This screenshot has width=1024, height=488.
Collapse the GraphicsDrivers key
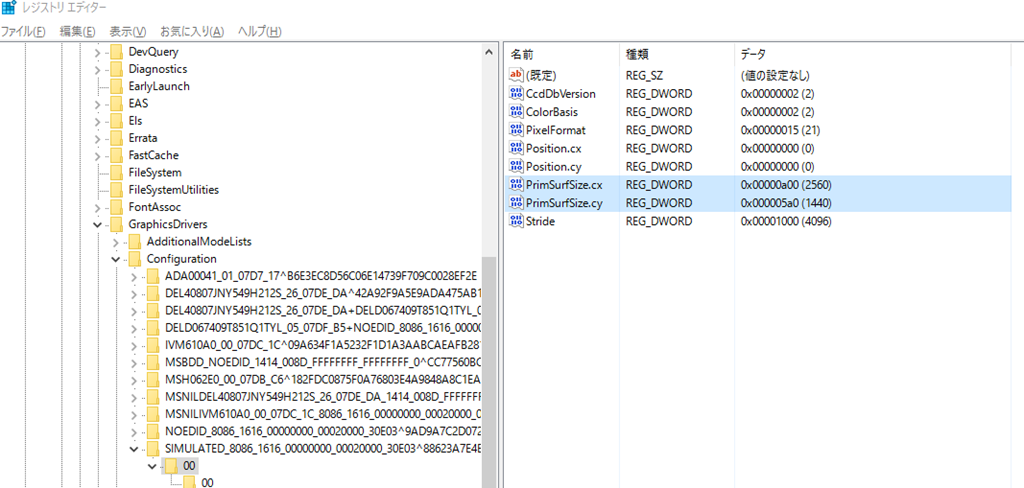pos(98,225)
